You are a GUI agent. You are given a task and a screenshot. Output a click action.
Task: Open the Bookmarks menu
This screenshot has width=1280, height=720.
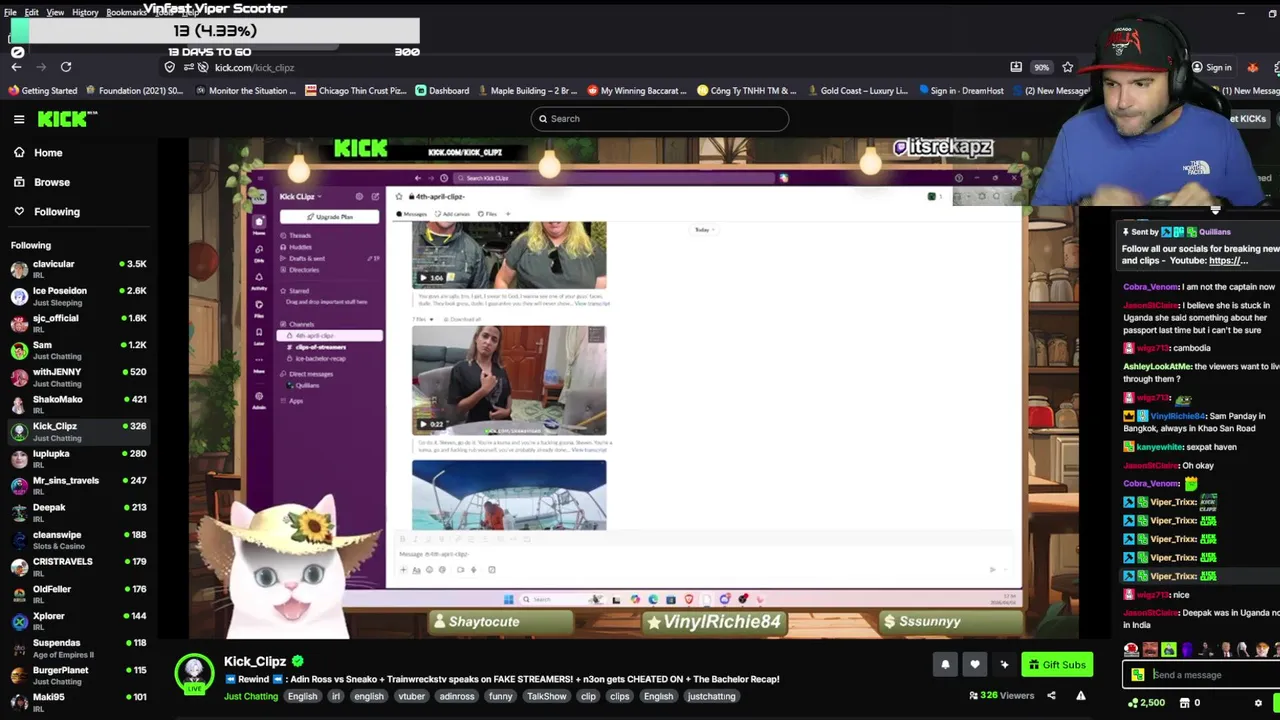point(126,12)
